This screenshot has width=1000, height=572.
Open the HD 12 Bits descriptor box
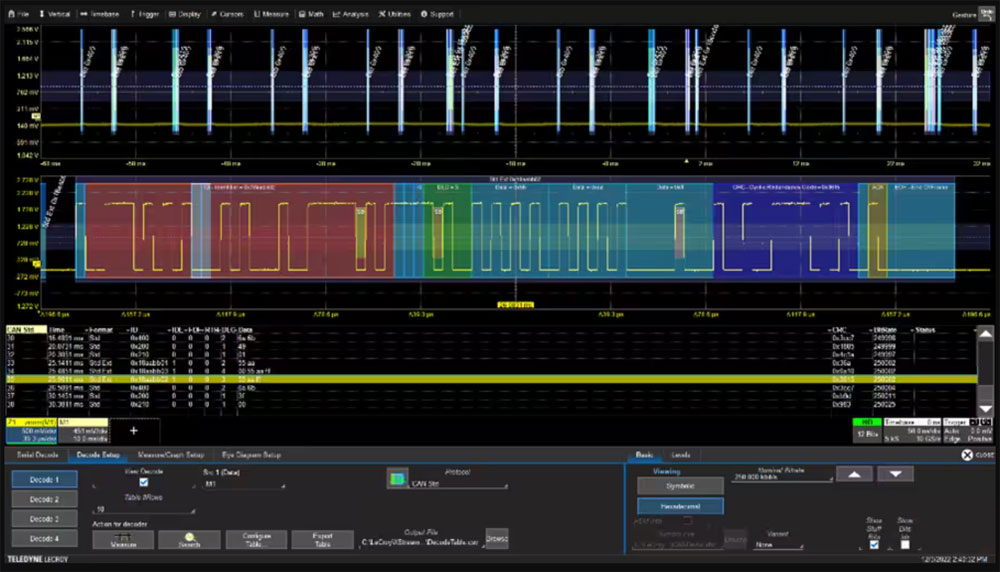point(867,430)
